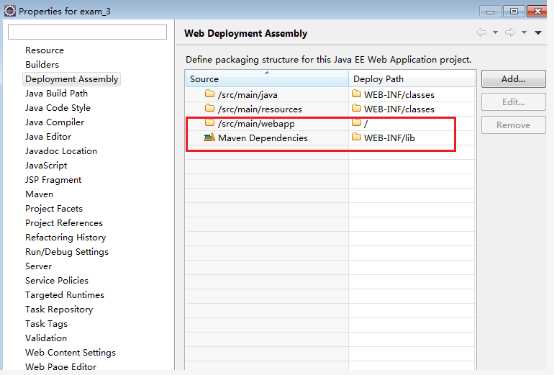Screen dimensions: 554x375
Task: Open Run/Debug Settings page
Action: (67, 252)
